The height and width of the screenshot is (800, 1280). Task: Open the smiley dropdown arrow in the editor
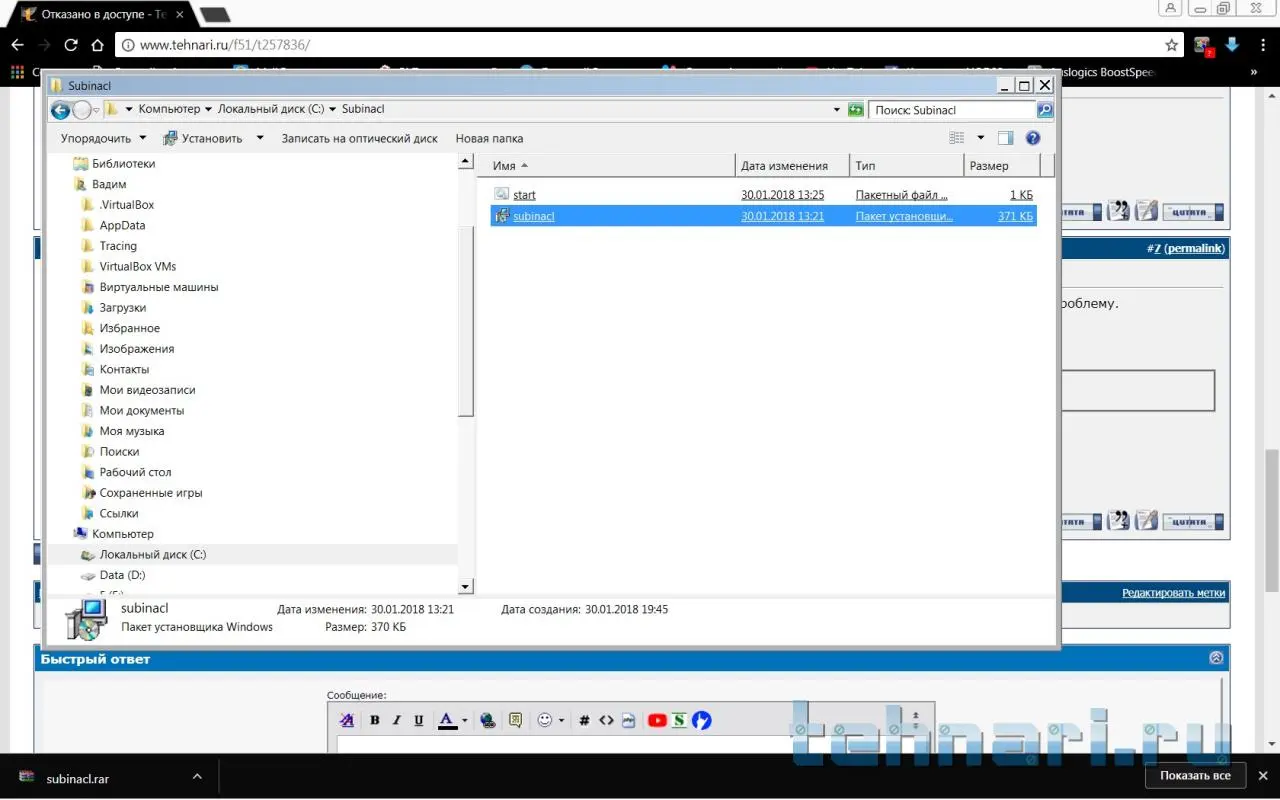coord(561,720)
